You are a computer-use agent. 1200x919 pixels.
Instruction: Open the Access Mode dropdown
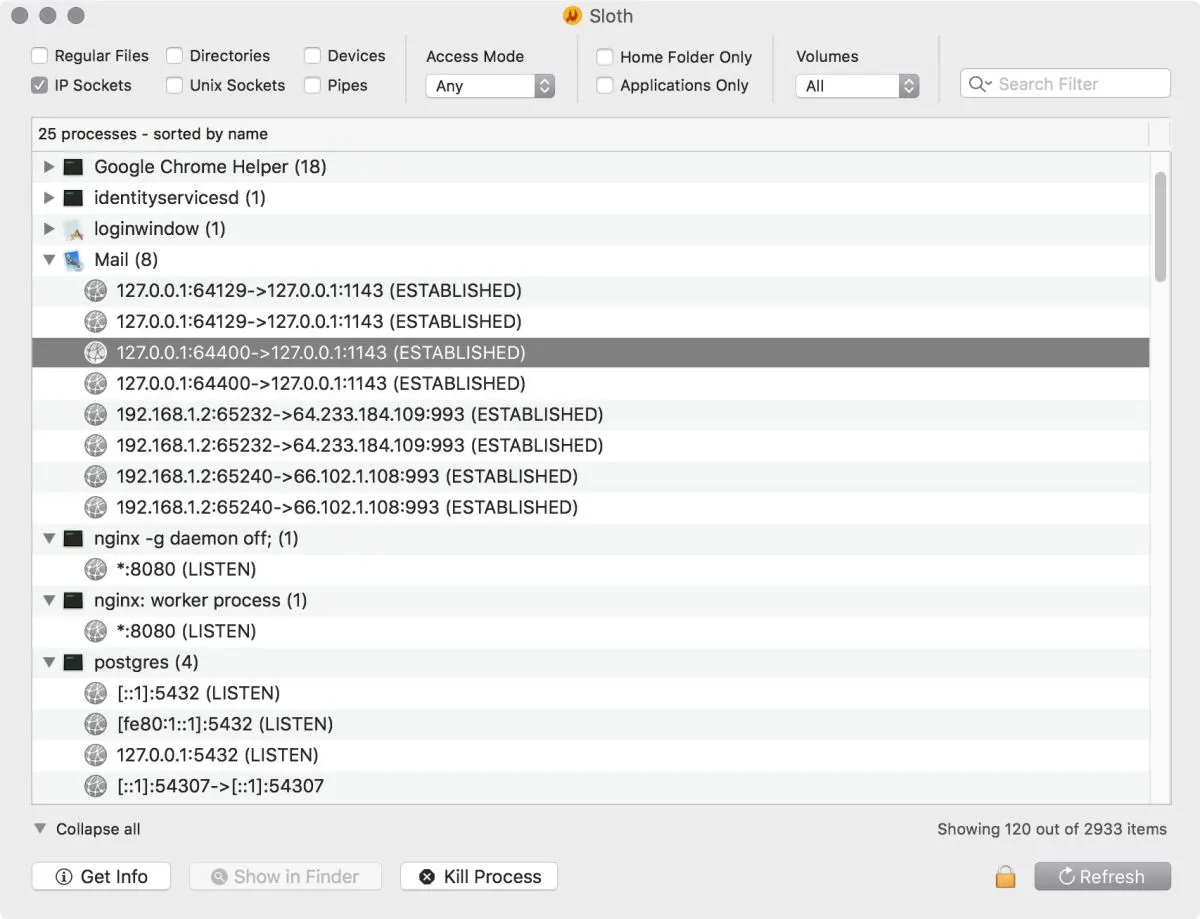(x=490, y=86)
